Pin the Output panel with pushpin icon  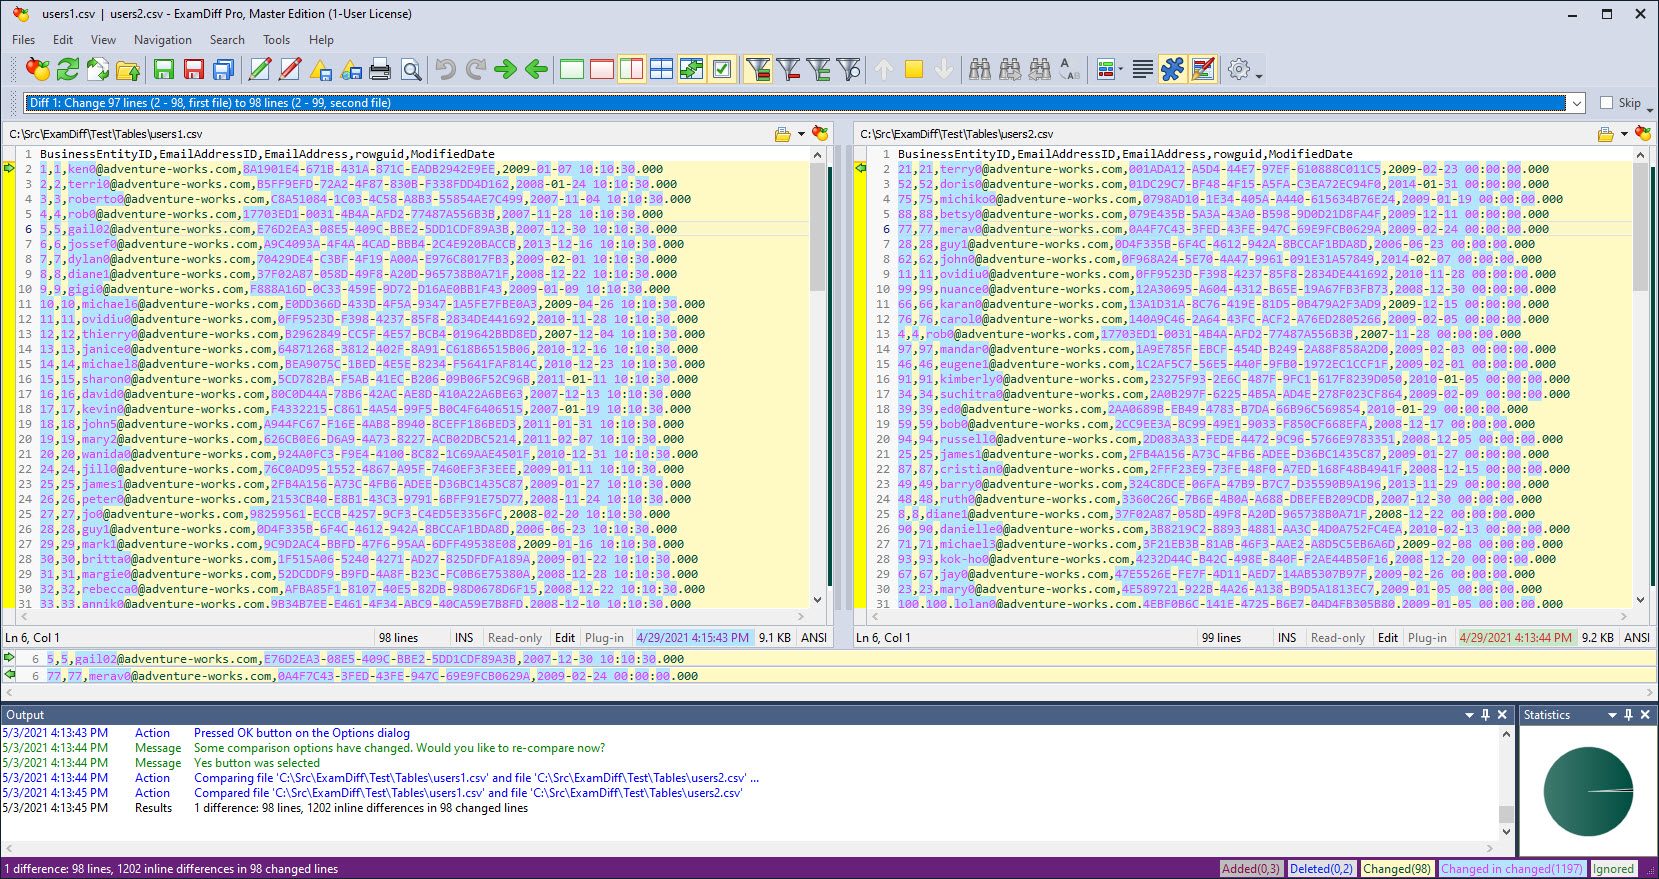[1485, 715]
